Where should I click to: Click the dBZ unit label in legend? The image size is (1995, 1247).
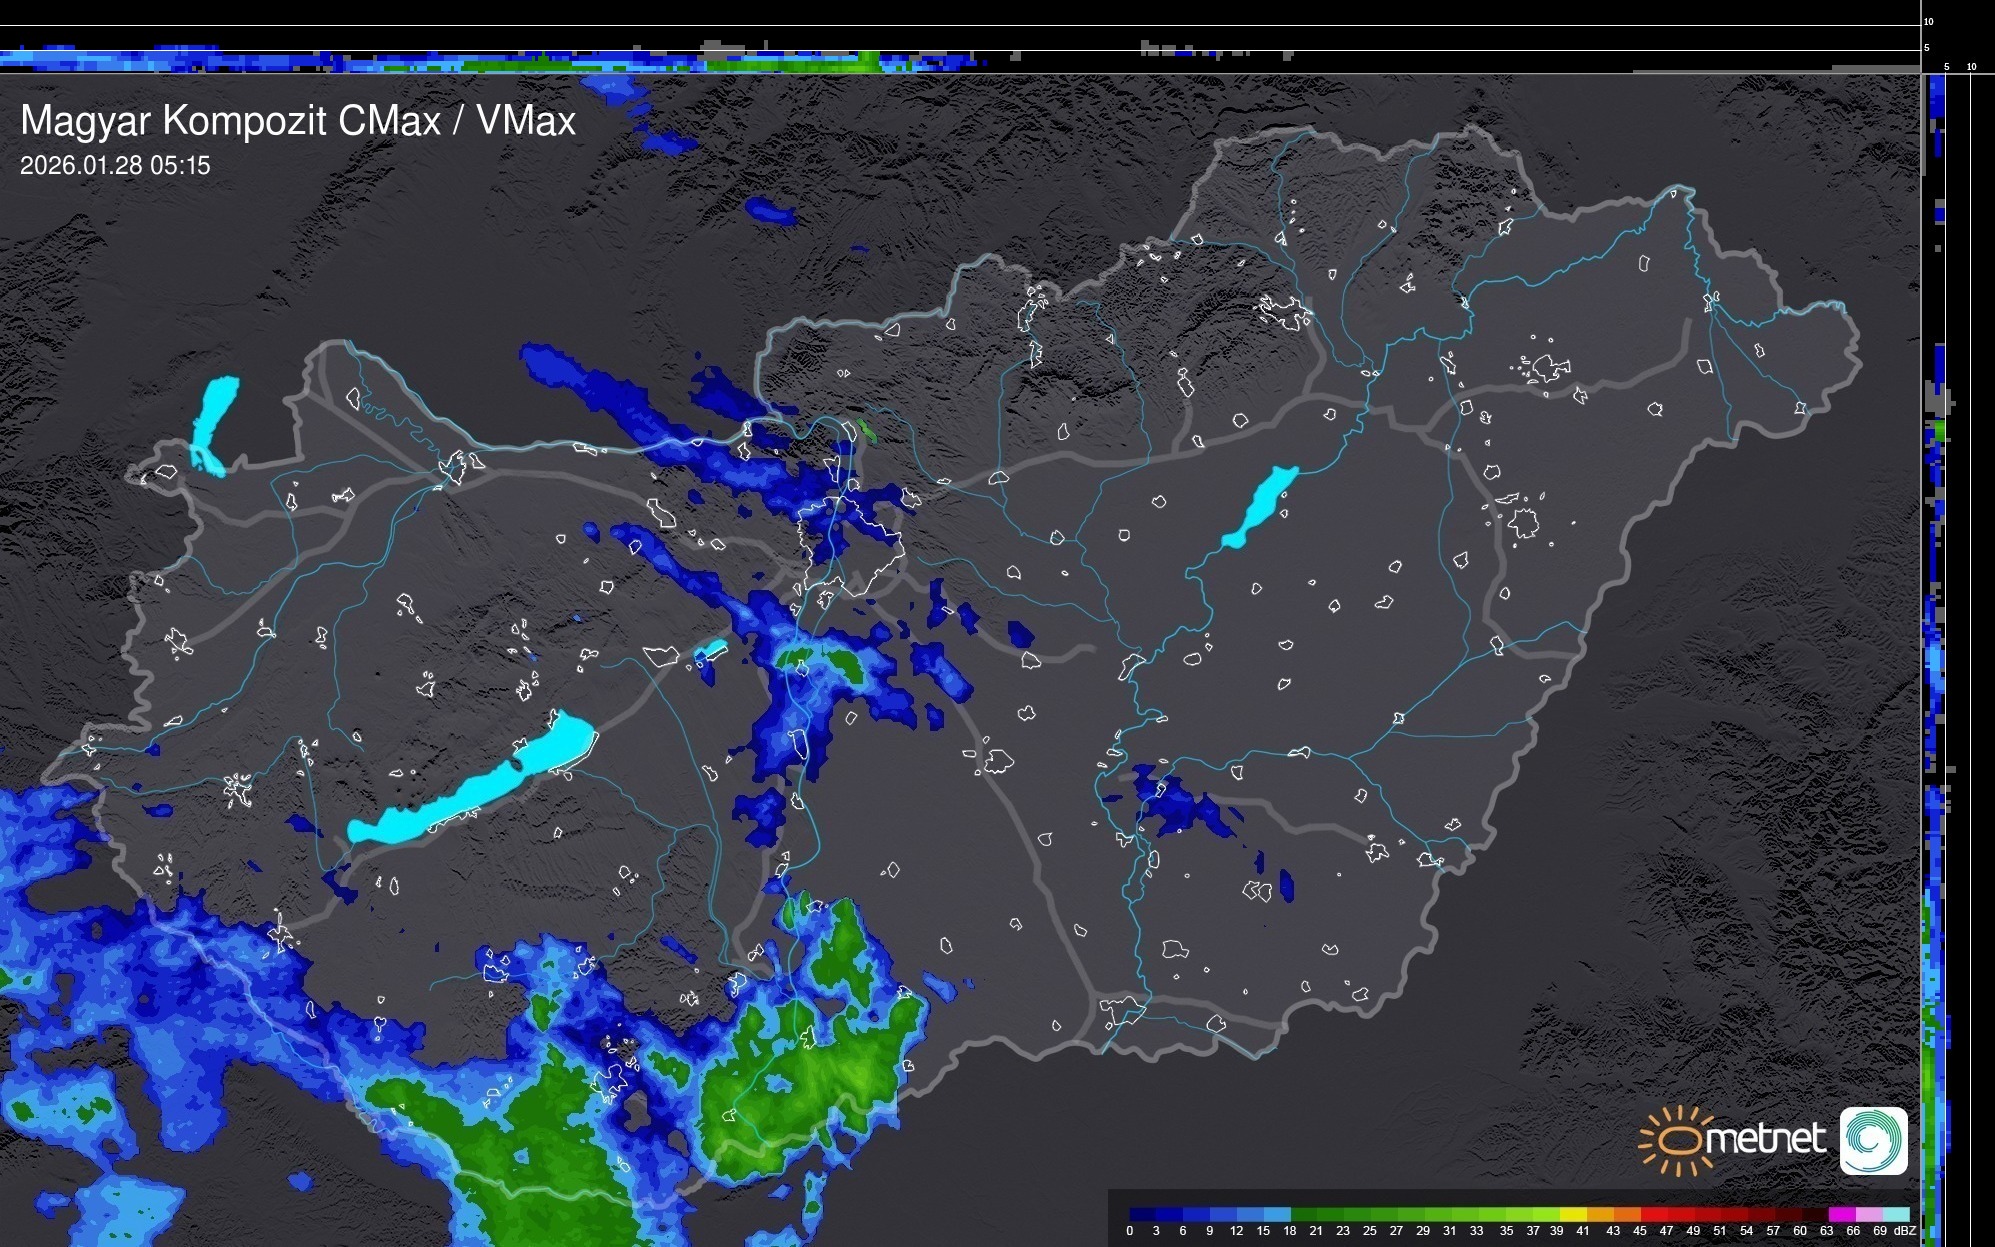pos(1904,1231)
